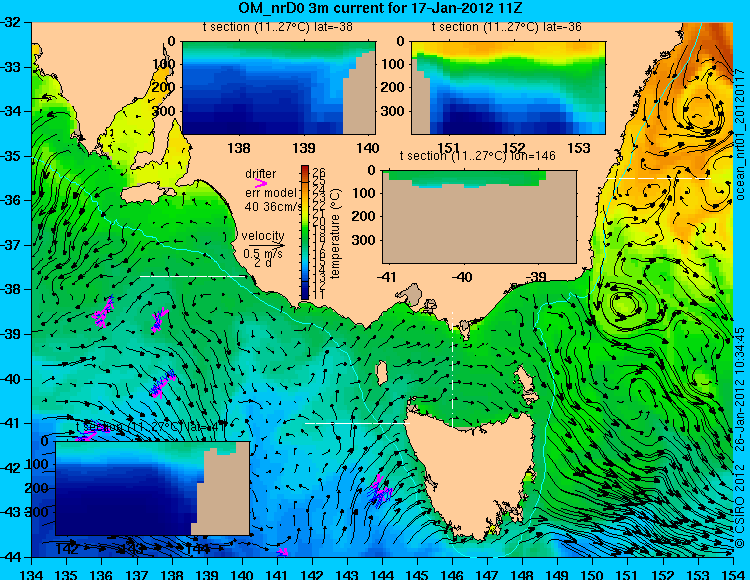Click the vertical 'ocean_nr01_20120117' label
The width and height of the screenshot is (750, 580).
click(740, 133)
